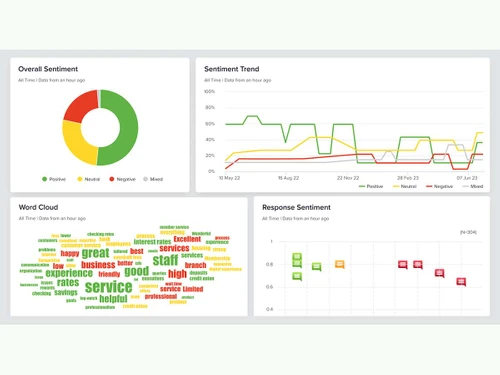This screenshot has height=375, width=500.
Task: Click the Response Sentiment card title
Action: pos(296,207)
